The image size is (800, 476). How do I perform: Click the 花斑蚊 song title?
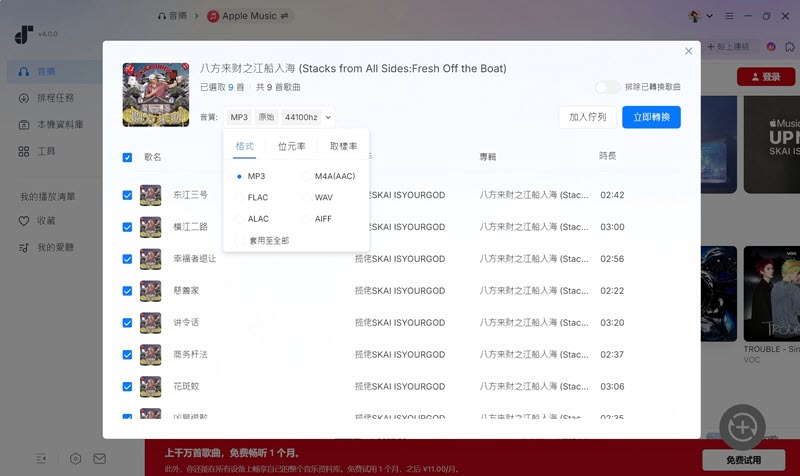pyautogui.click(x=186, y=387)
